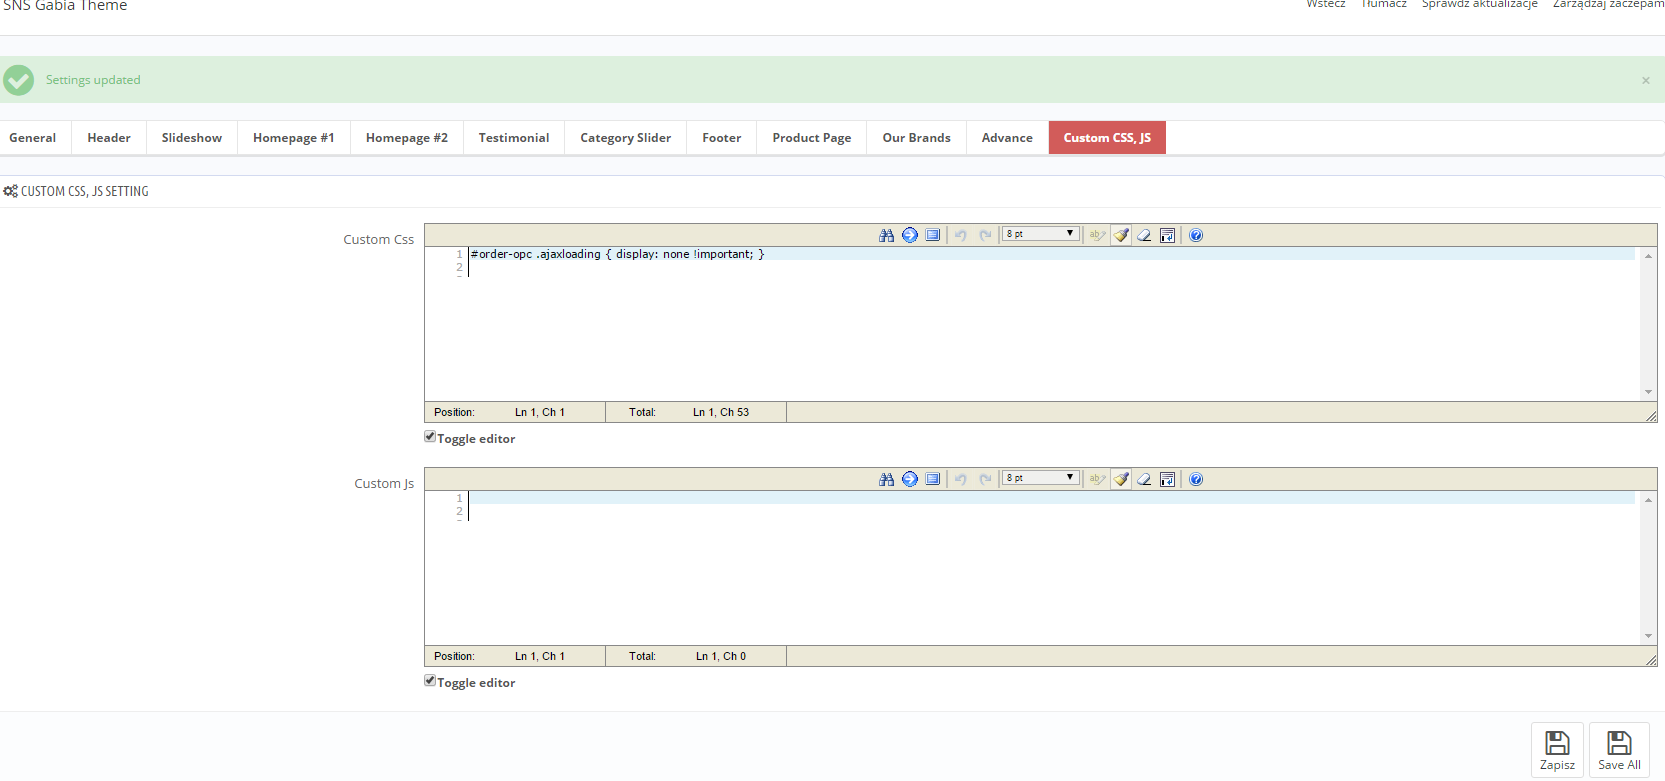Click inside the Custom Js code area

pyautogui.click(x=1050, y=570)
